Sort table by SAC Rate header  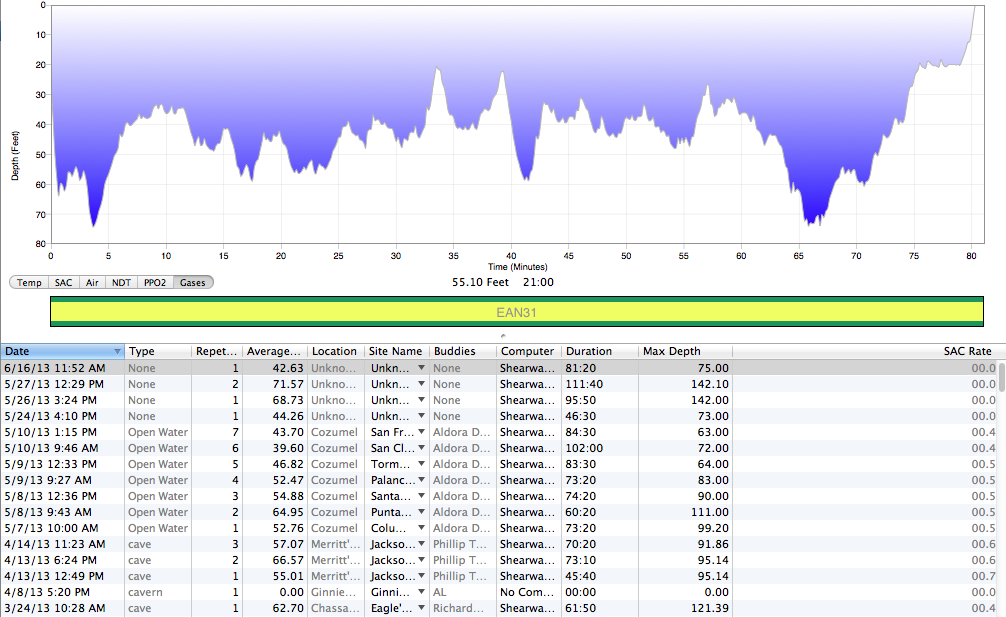coord(966,352)
